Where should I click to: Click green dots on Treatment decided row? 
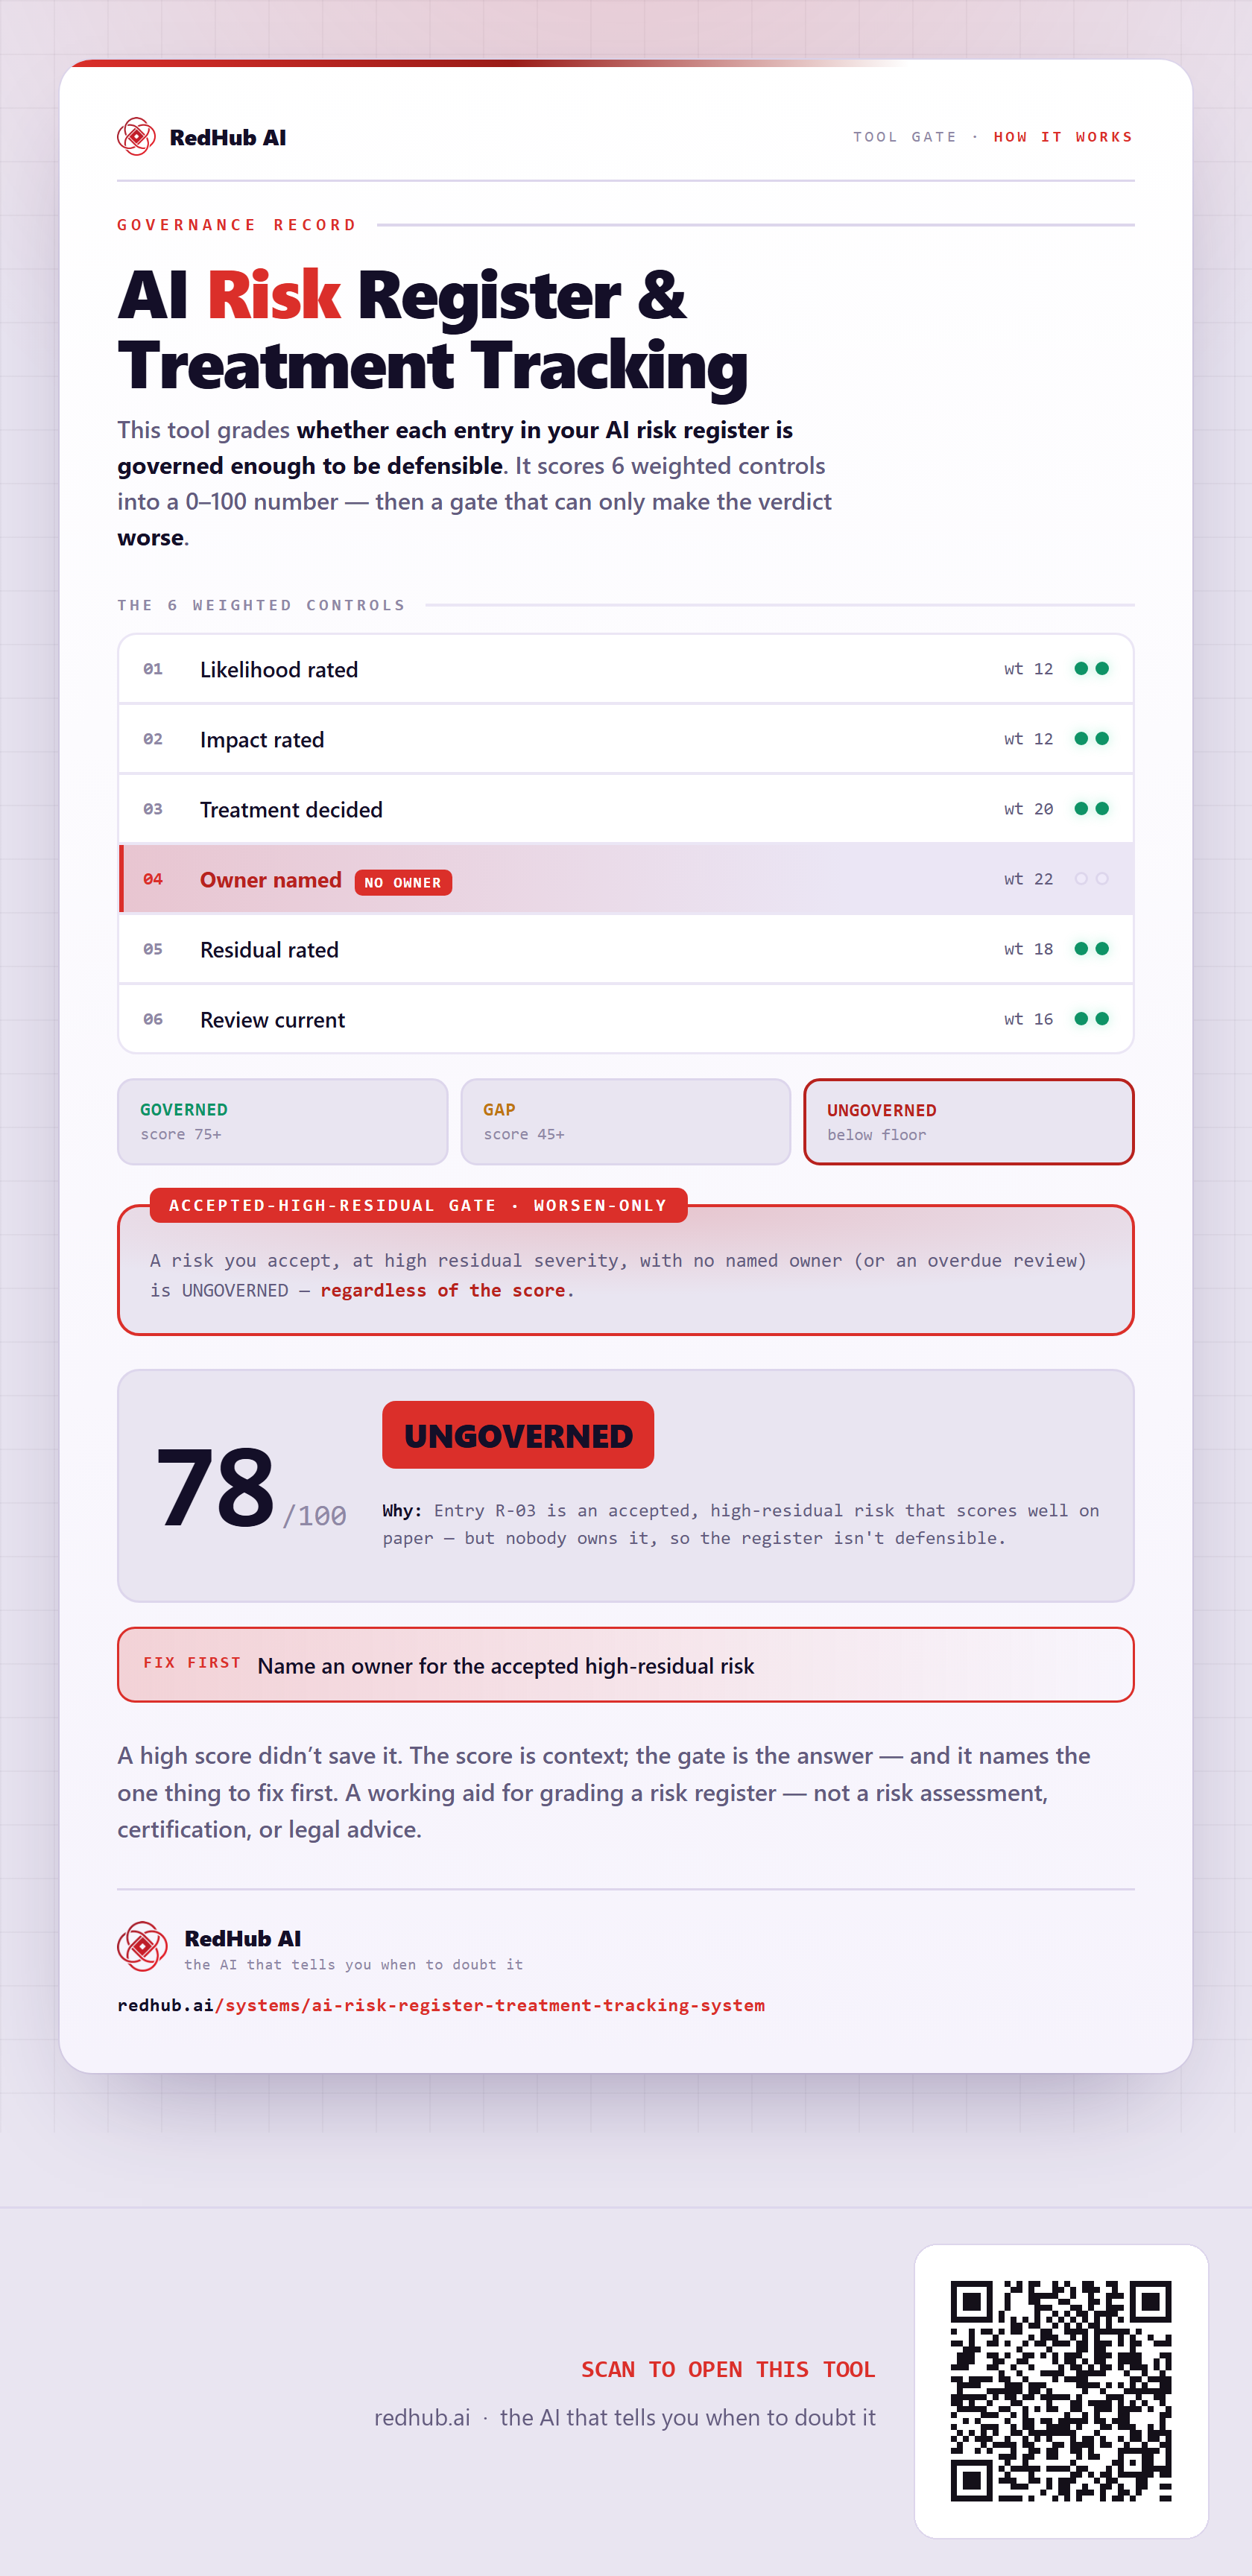(1091, 809)
